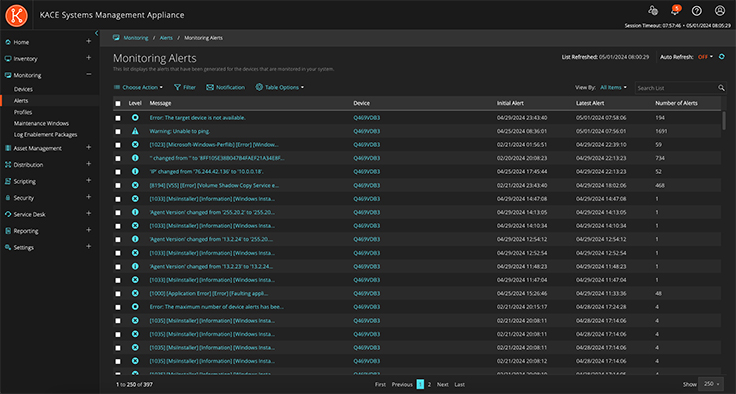Click the Reporting sidebar icon
The height and width of the screenshot is (394, 736).
(8, 231)
